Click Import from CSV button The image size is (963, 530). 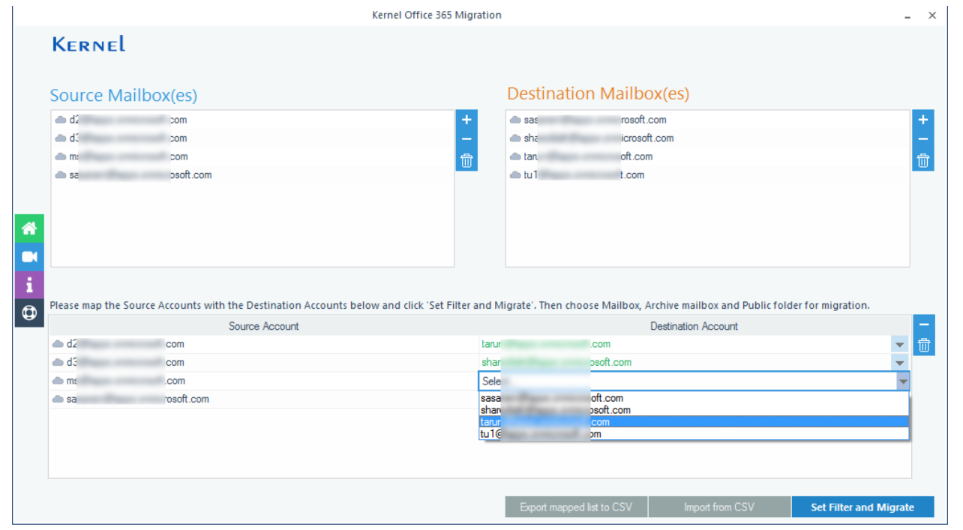coord(719,507)
